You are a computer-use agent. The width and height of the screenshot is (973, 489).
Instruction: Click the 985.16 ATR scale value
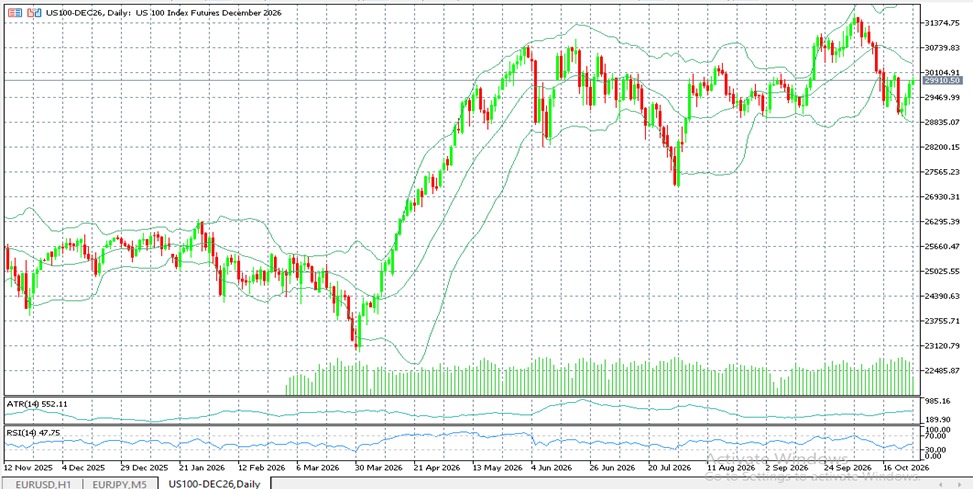pos(938,402)
